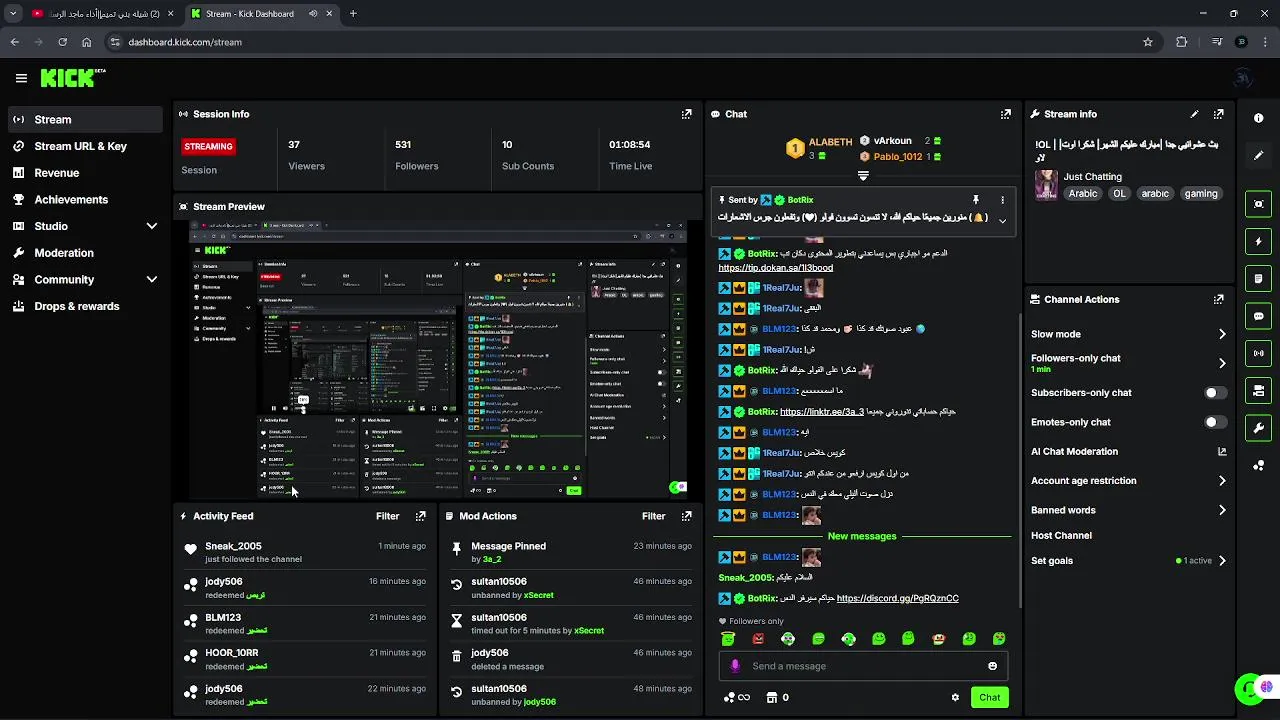Toggle the stream preview widget in right toolbar

pyautogui.click(x=1258, y=204)
